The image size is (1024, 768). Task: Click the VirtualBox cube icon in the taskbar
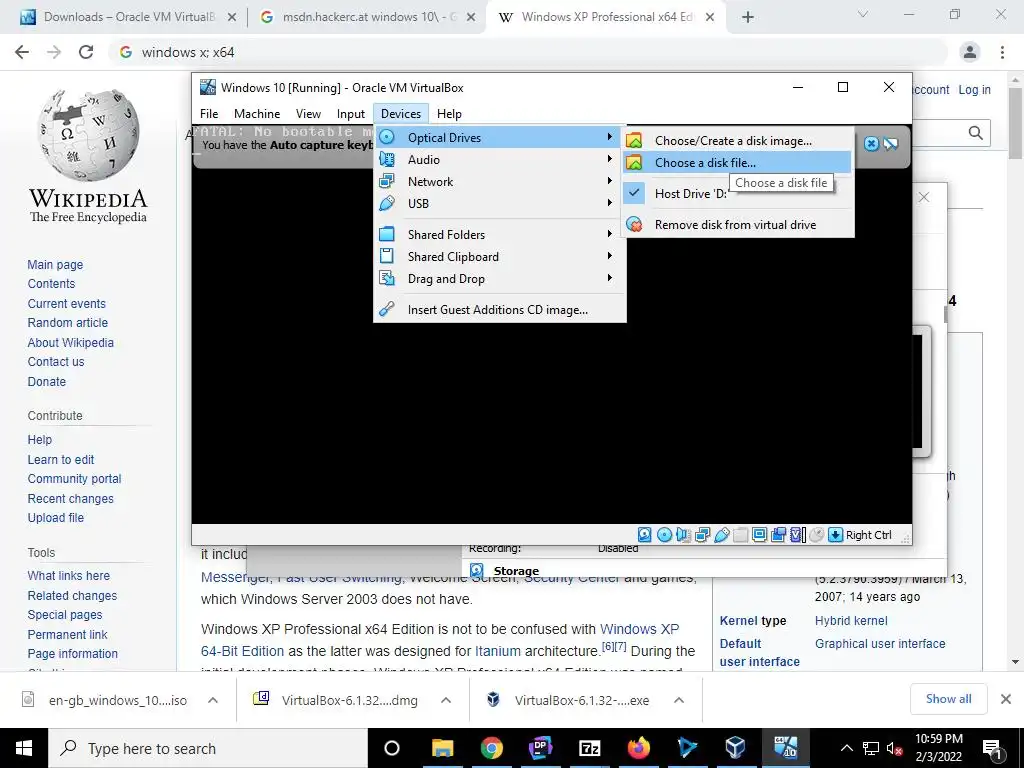(x=736, y=748)
